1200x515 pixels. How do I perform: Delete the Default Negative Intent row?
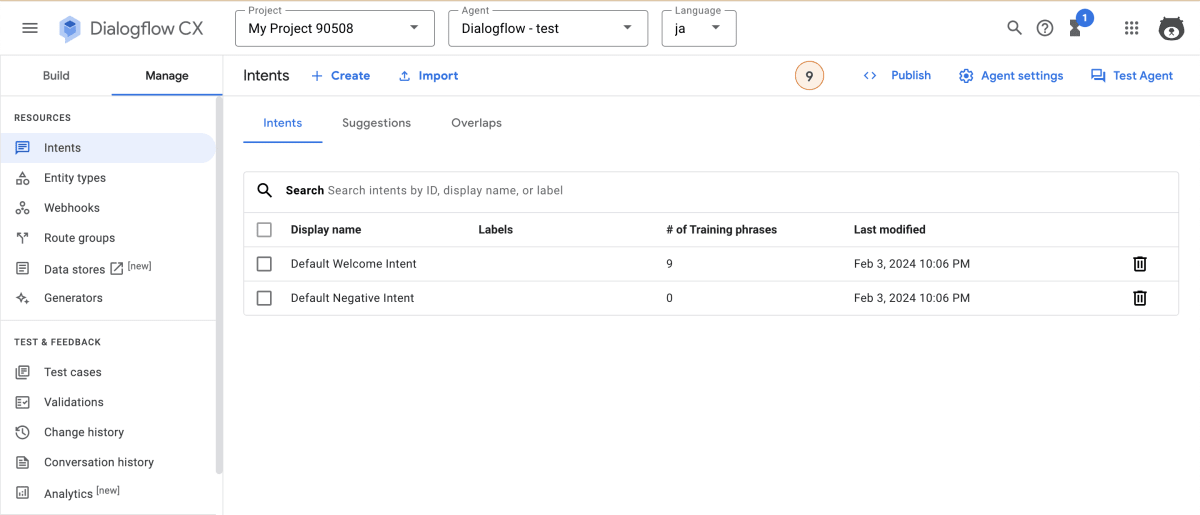pos(1139,298)
